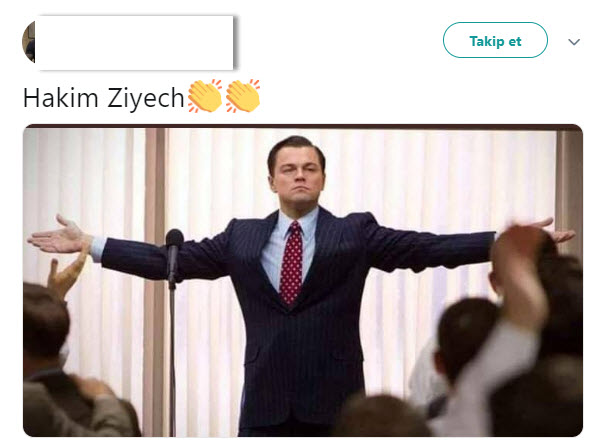Open the attached tweet photo
The height and width of the screenshot is (443, 594).
tap(303, 280)
